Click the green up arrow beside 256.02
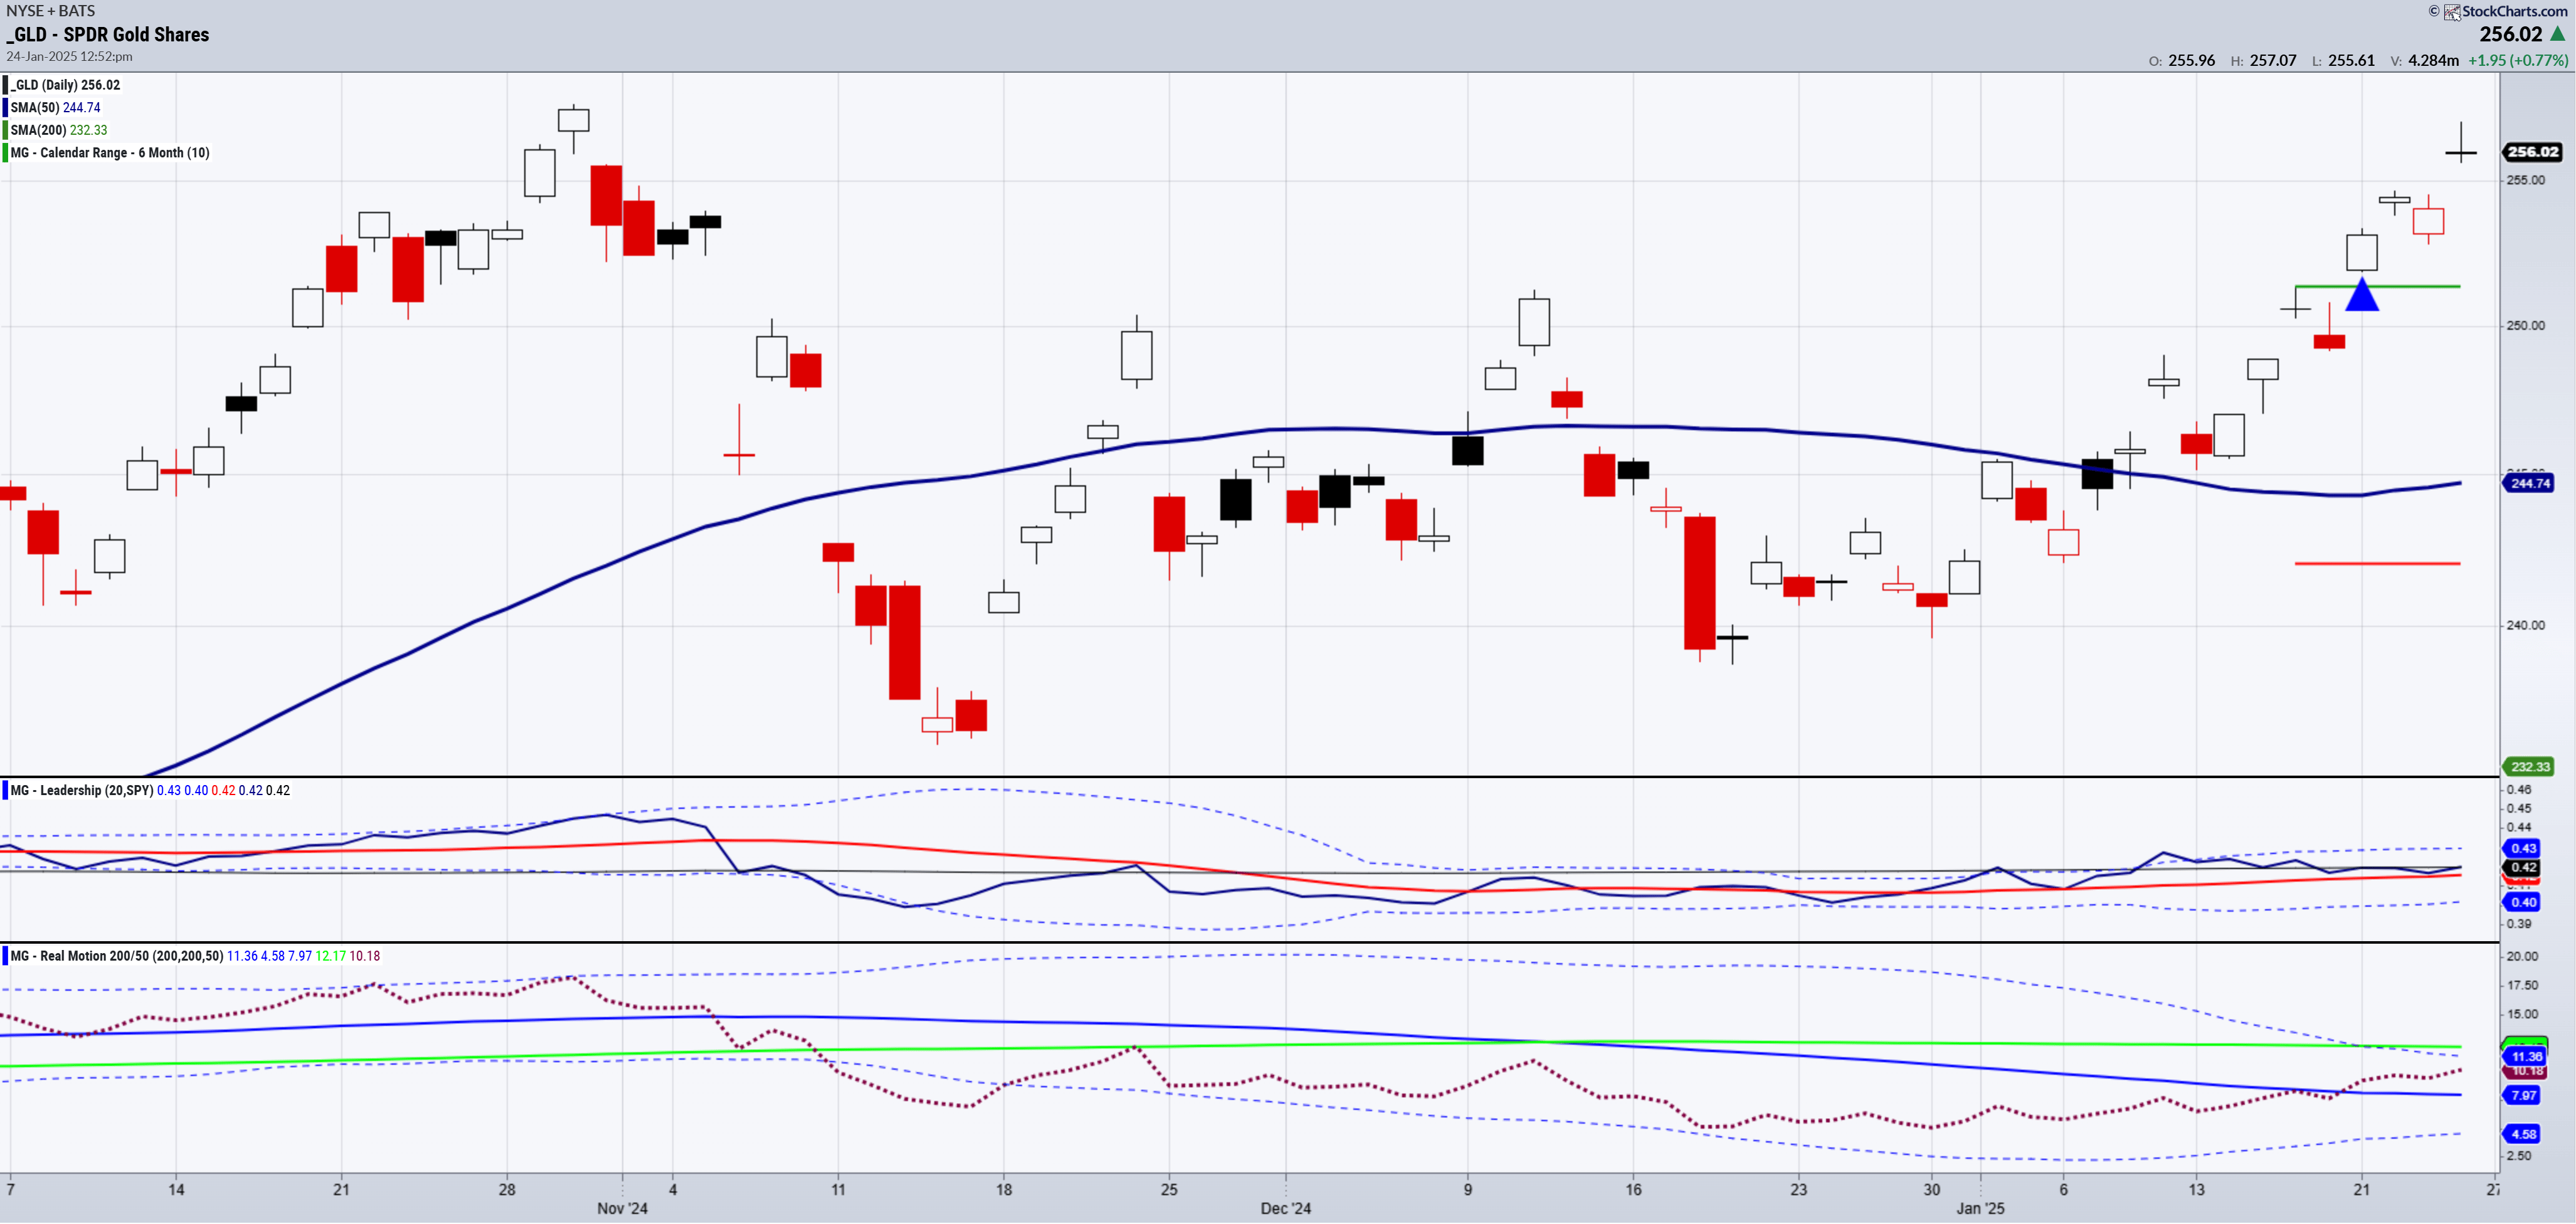The width and height of the screenshot is (2576, 1224). [x=2557, y=33]
